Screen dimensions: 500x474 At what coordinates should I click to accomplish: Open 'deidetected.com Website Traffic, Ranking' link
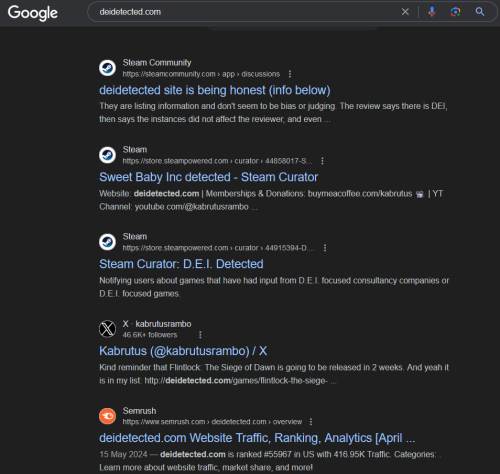pos(257,438)
